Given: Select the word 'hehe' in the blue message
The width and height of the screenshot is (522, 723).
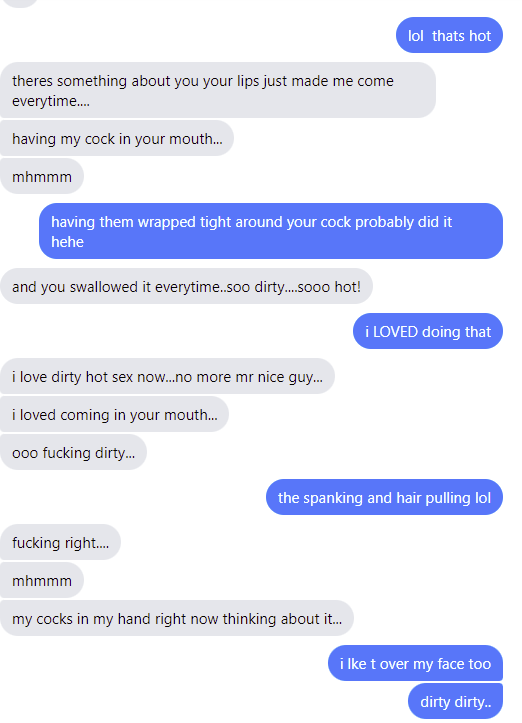Looking at the screenshot, I should [67, 242].
